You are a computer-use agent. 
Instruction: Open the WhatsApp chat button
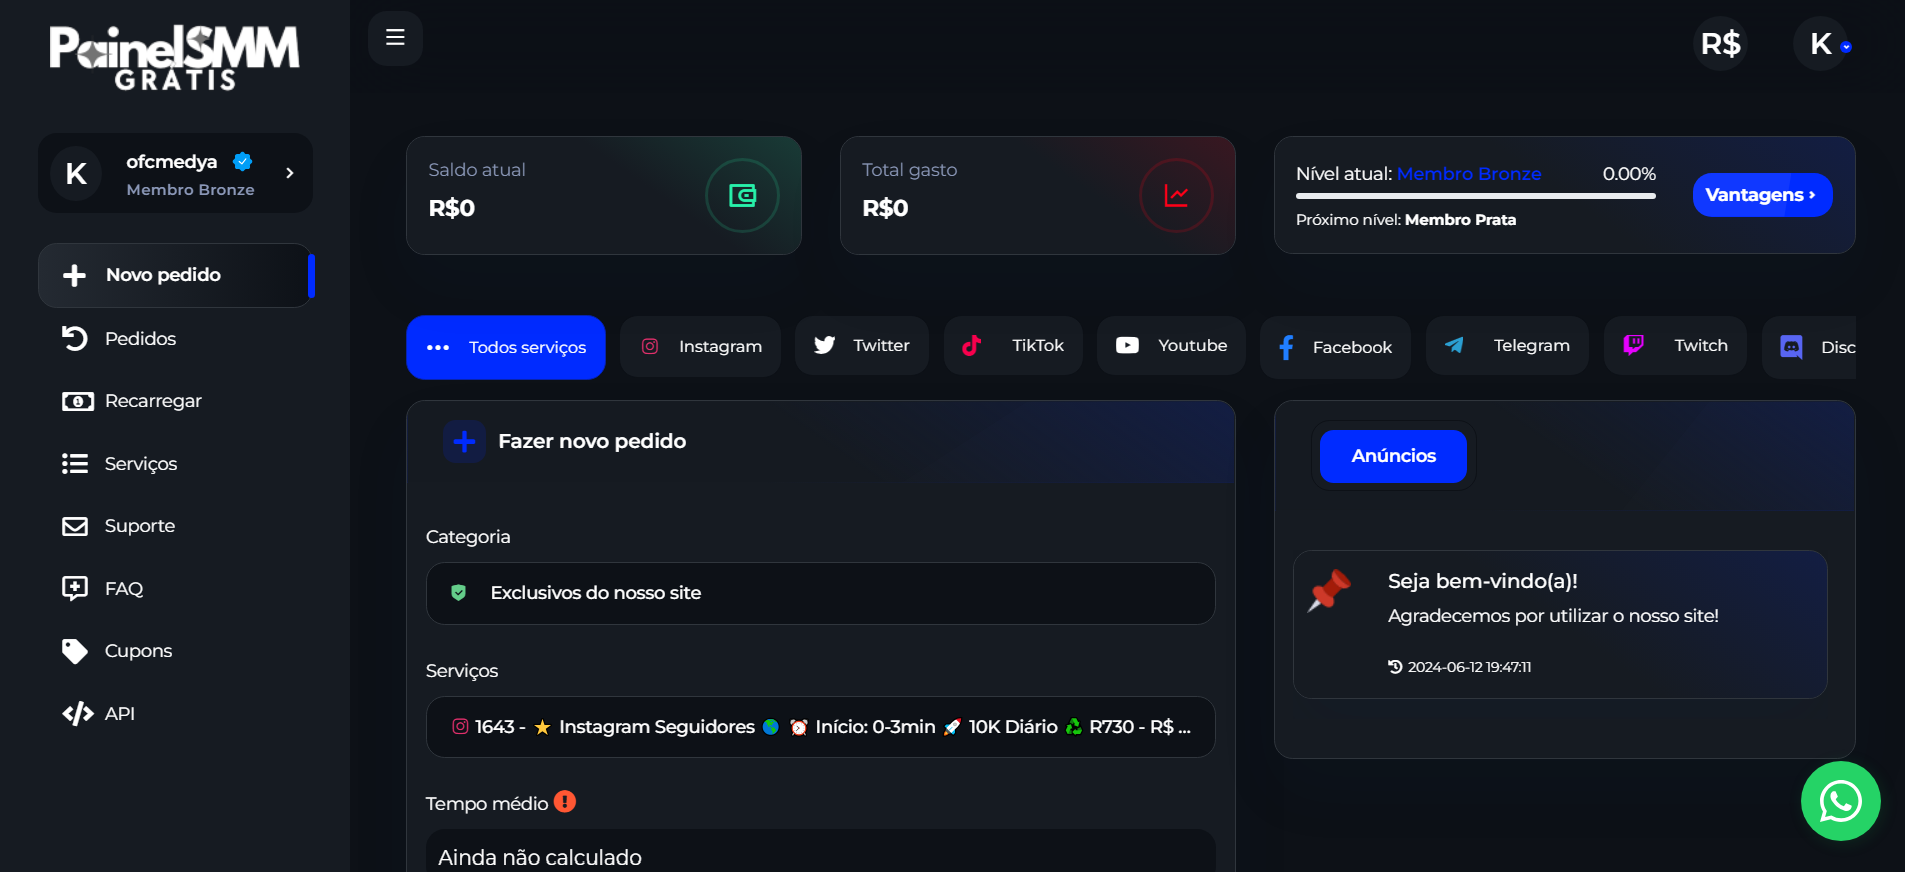[x=1840, y=801]
